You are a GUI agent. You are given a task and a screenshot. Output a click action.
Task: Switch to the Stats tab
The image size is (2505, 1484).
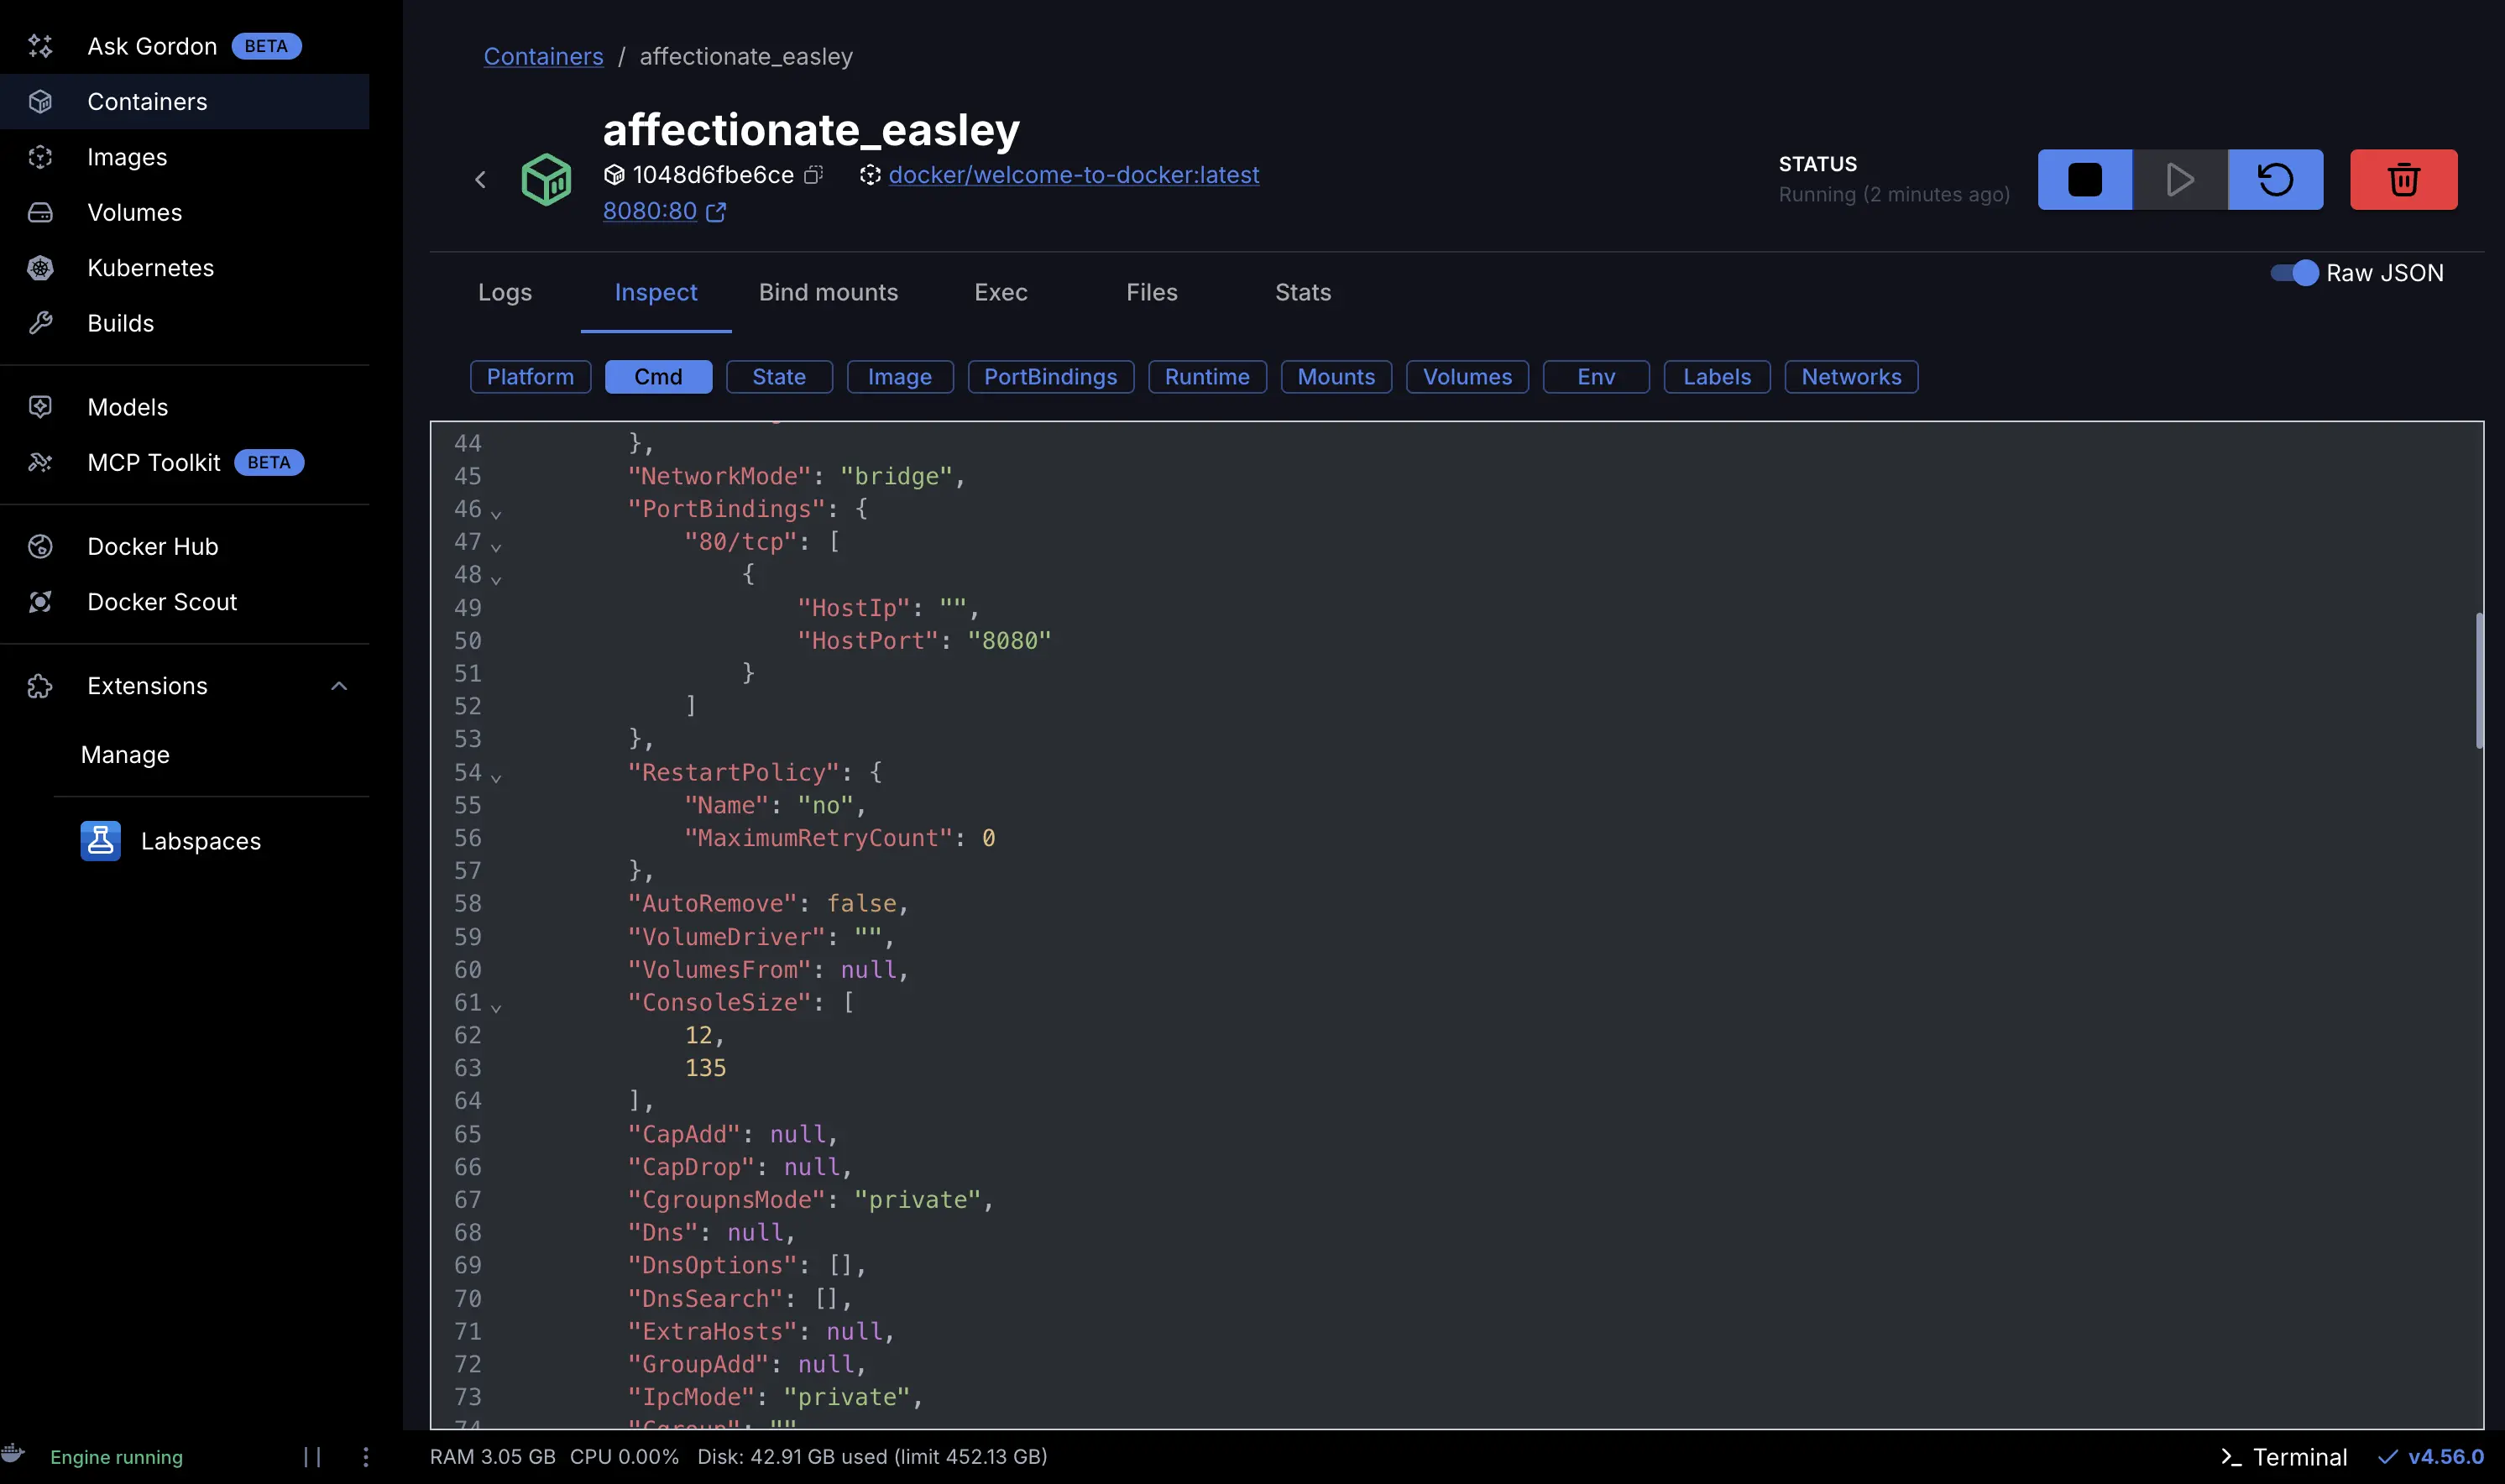coord(1302,292)
